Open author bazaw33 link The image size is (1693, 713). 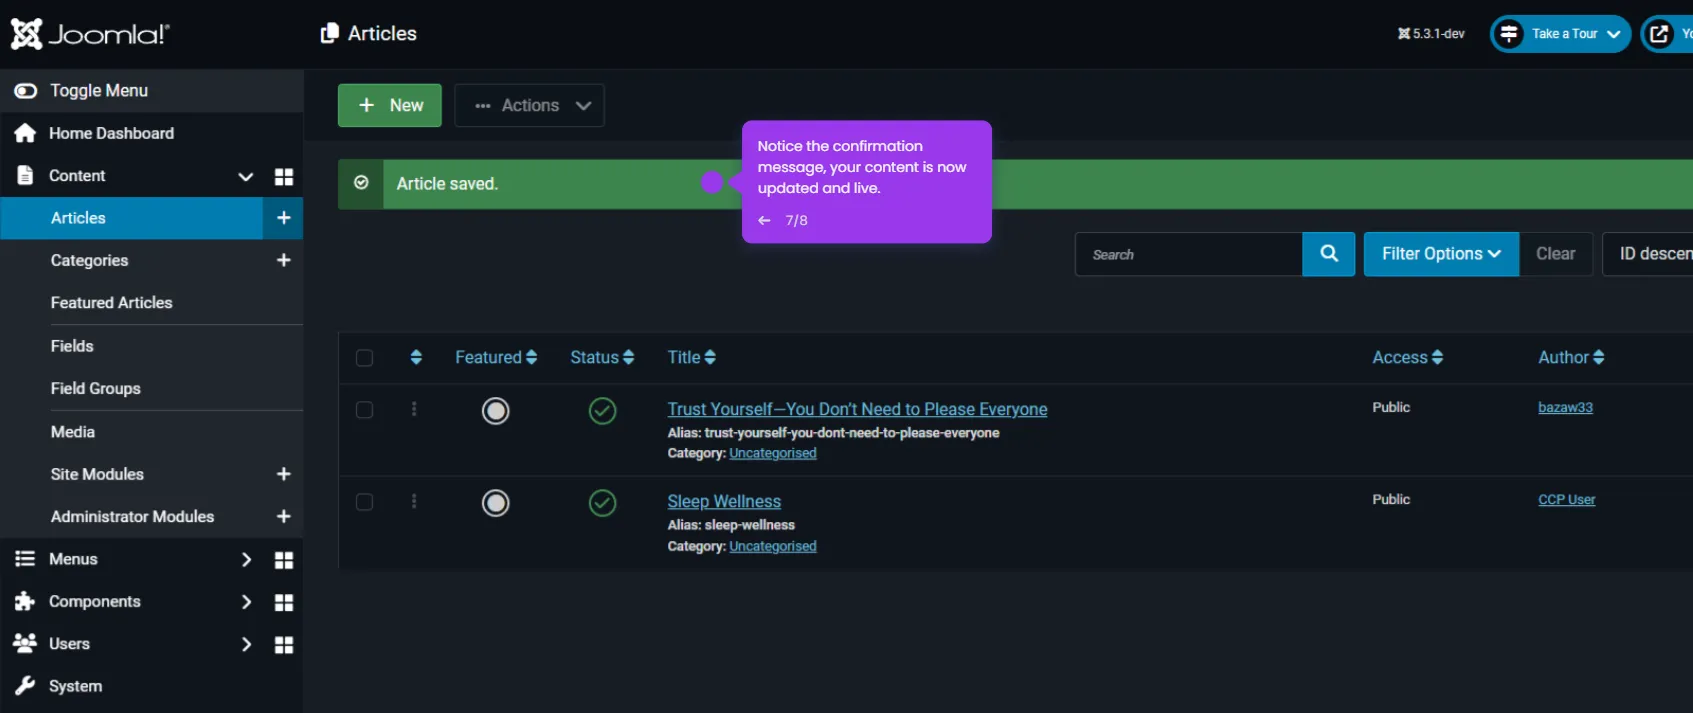(1565, 407)
